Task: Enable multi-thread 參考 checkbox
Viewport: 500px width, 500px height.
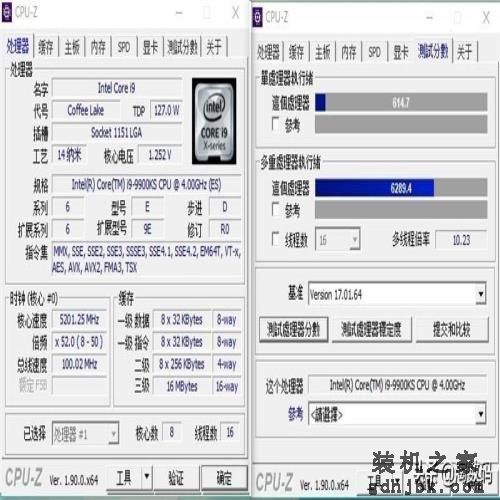Action: [276, 209]
